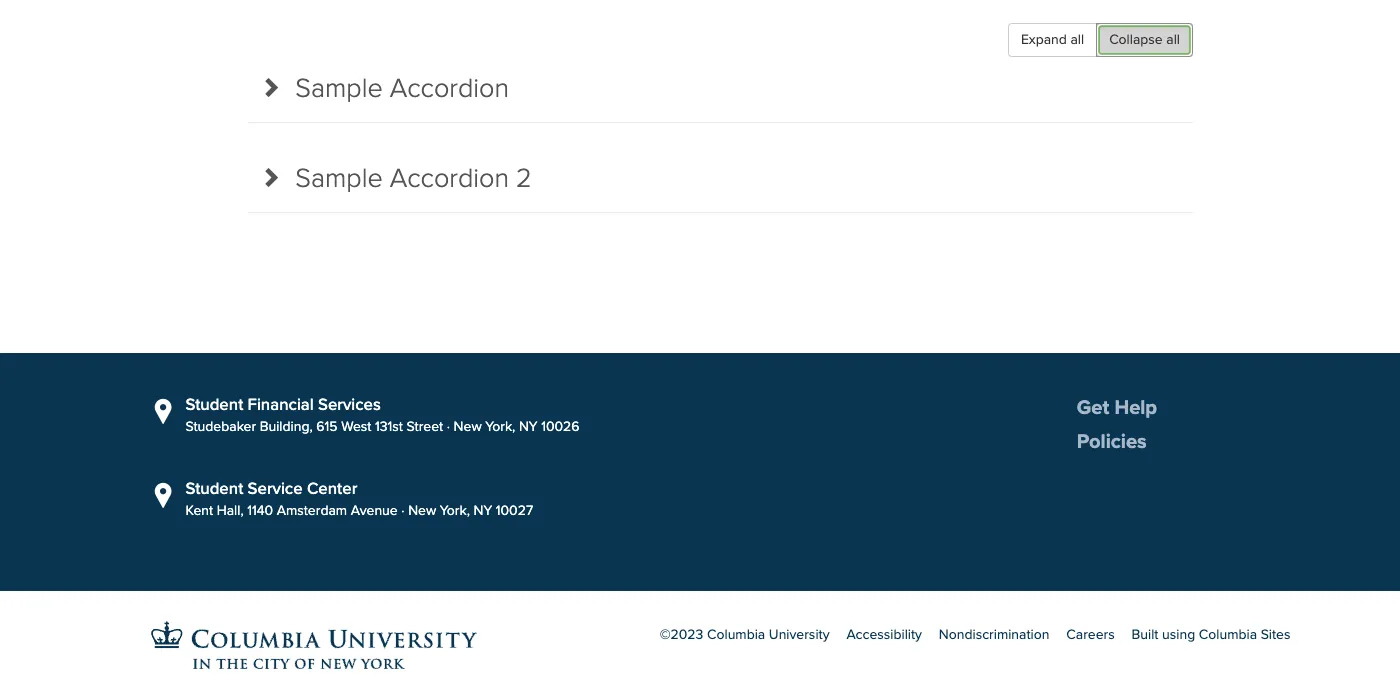
Task: Open the Sample Accordion heading
Action: coord(402,88)
